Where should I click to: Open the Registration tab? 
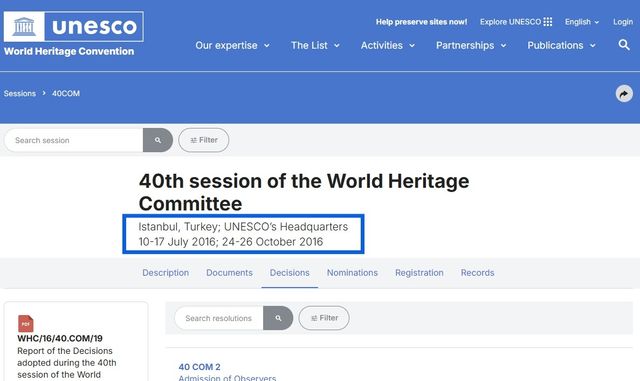click(419, 273)
